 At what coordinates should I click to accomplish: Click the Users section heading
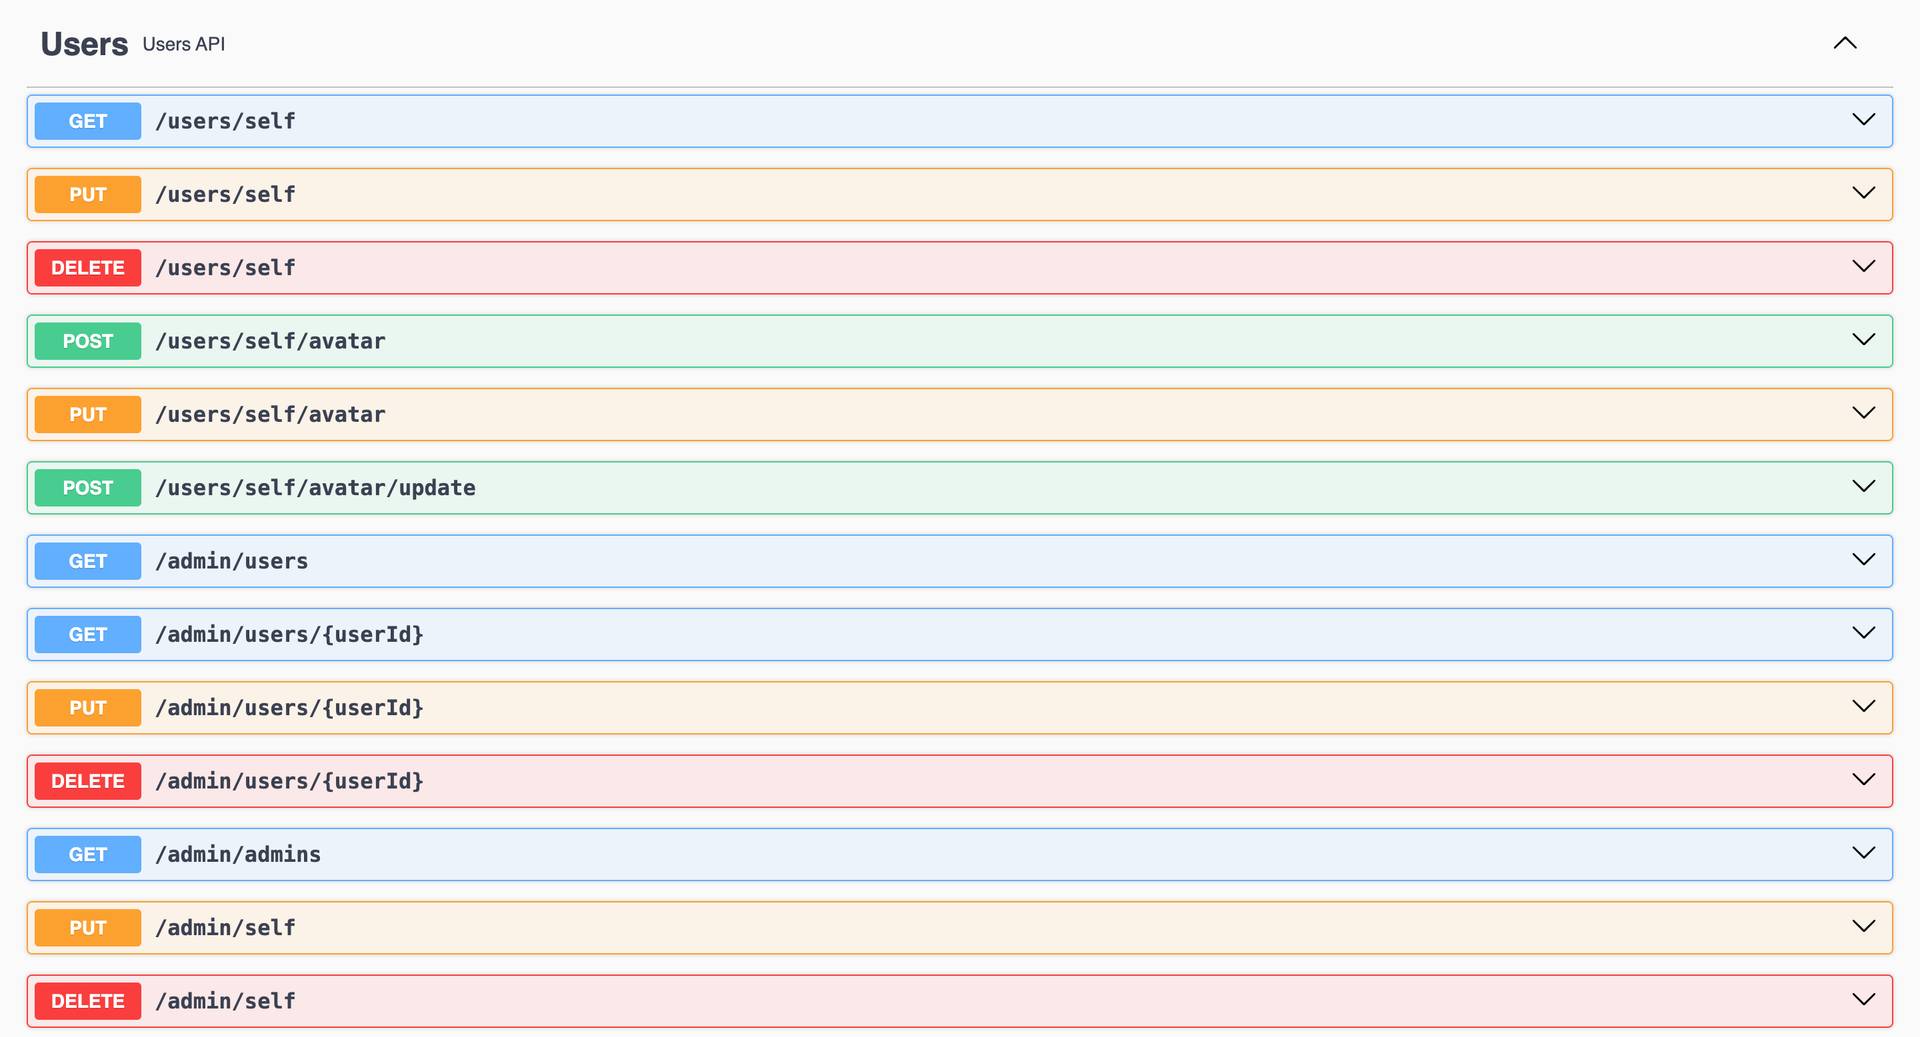[84, 44]
